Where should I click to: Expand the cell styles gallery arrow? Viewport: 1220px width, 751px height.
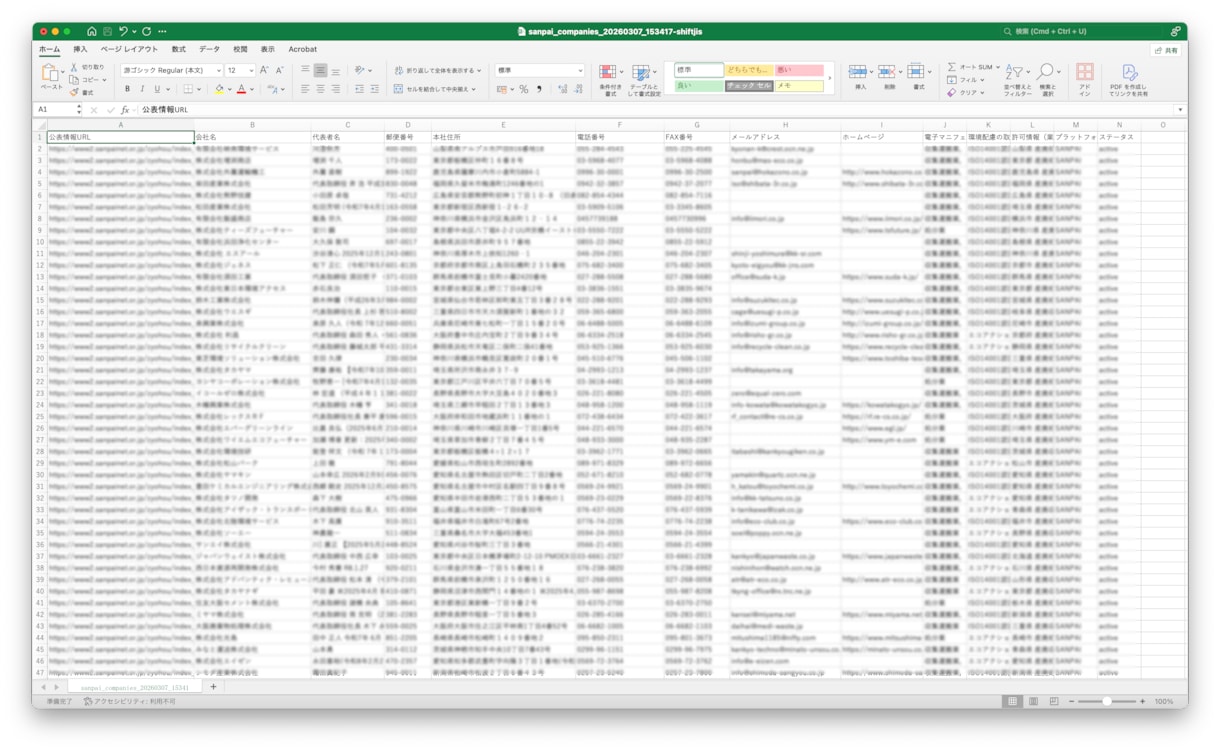(830, 79)
